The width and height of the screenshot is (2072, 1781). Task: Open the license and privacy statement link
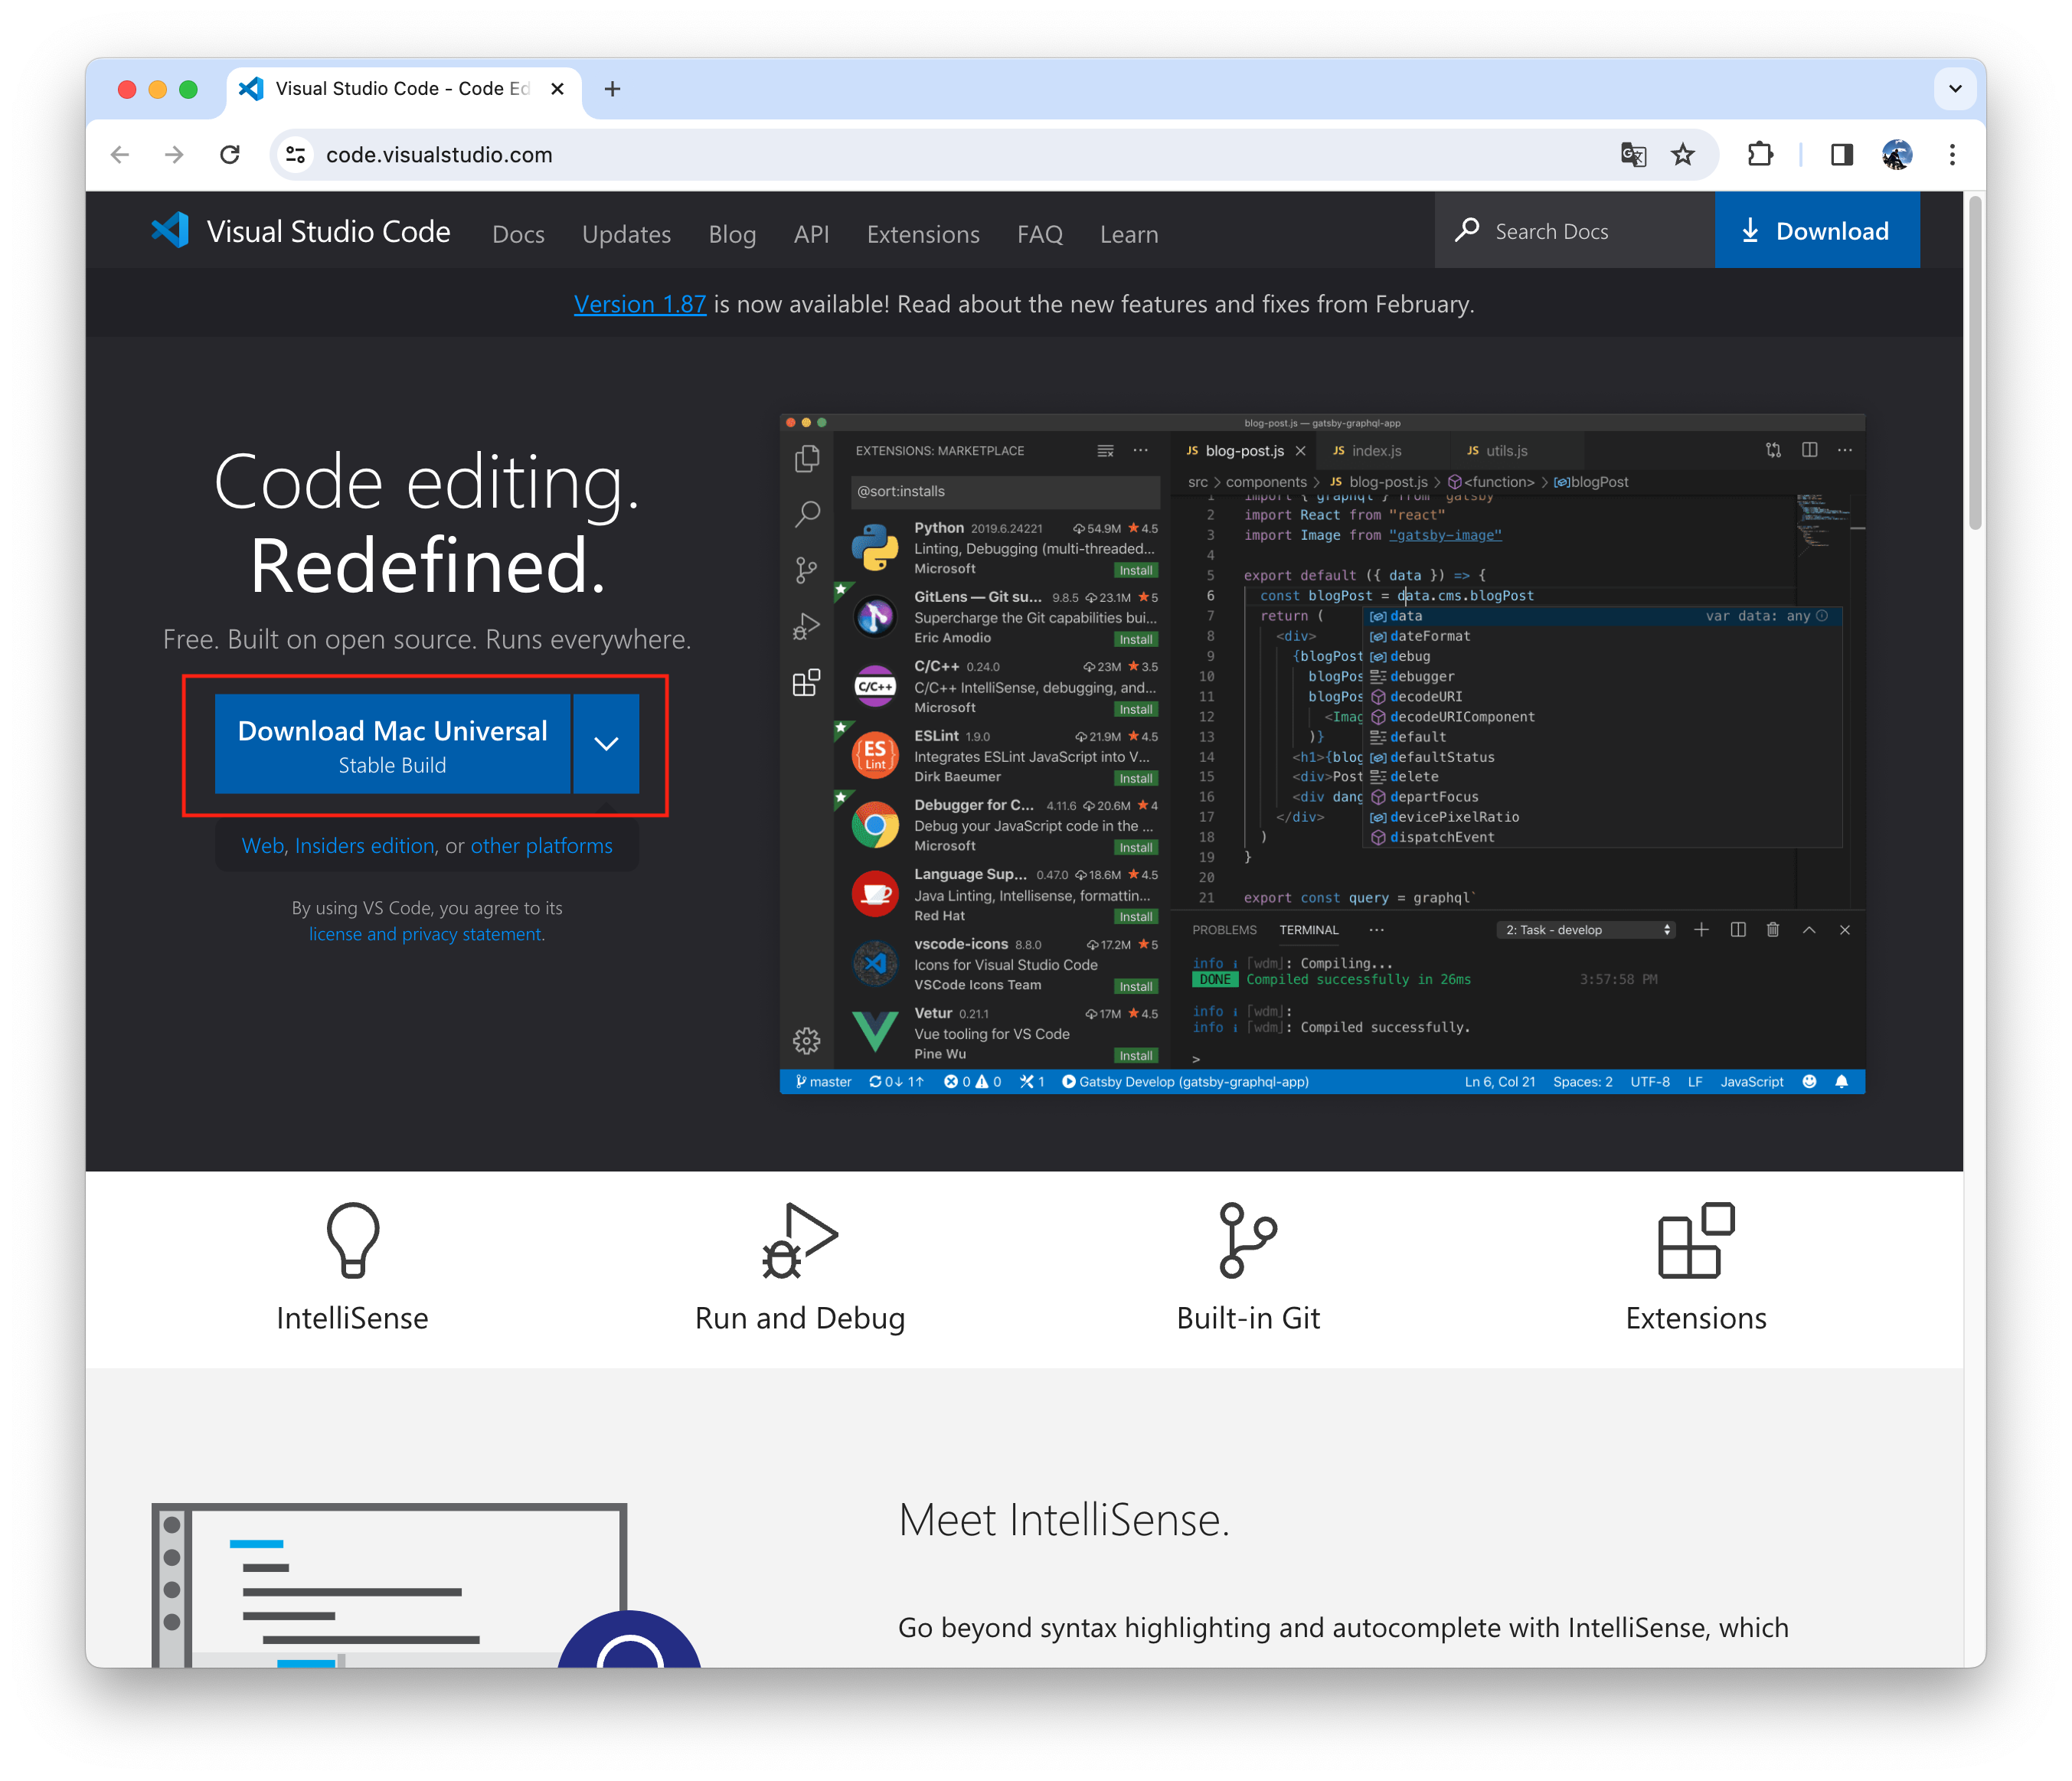pos(425,934)
